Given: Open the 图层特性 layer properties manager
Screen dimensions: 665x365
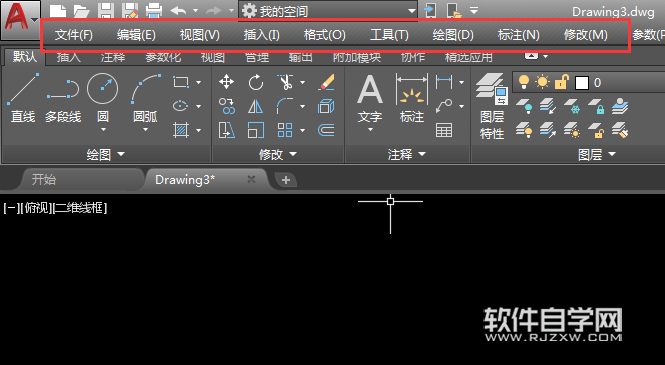Looking at the screenshot, I should (x=492, y=106).
